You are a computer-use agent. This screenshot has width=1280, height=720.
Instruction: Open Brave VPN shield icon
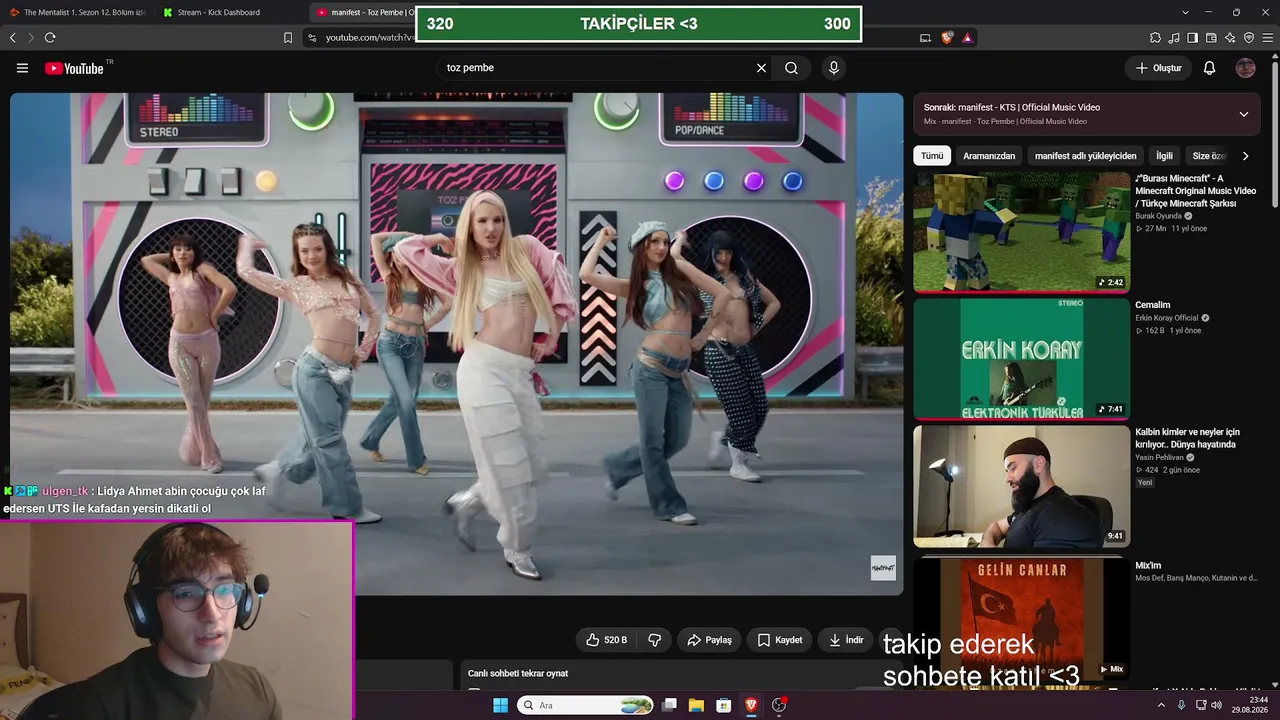1247,38
